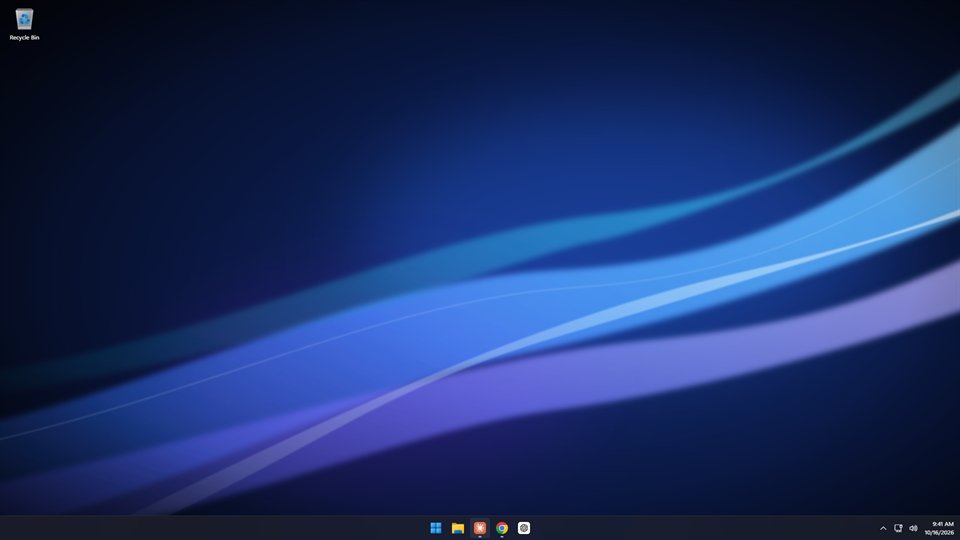Open the ChatGPT app on taskbar

pos(524,528)
